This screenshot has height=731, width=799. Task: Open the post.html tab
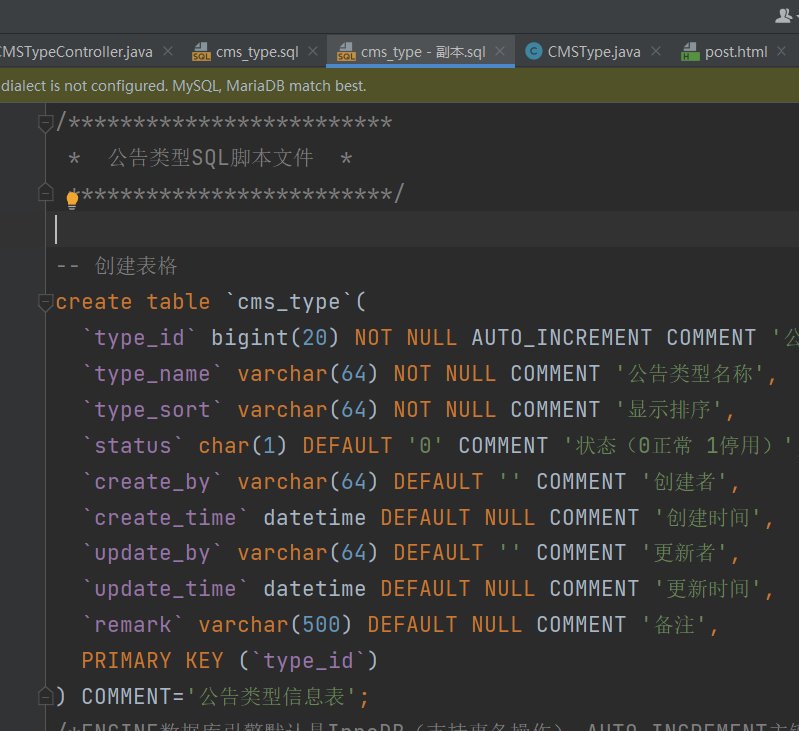736,52
